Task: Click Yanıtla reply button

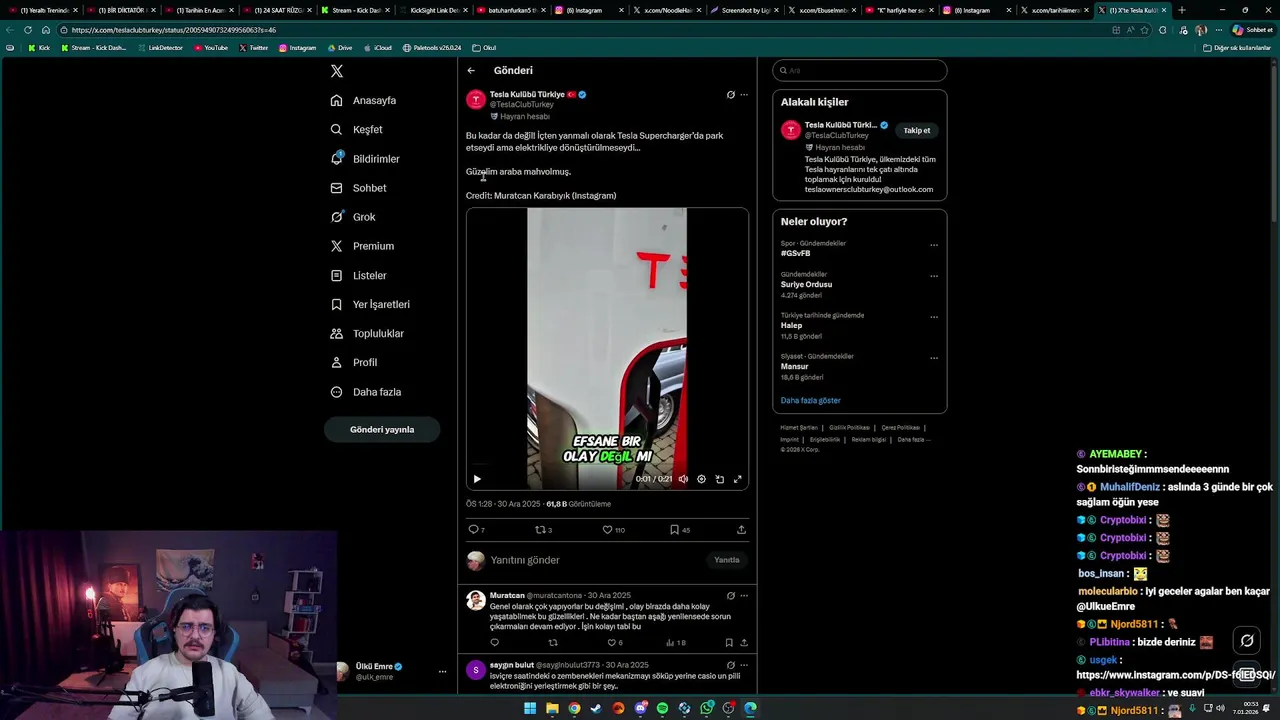Action: 727,560
